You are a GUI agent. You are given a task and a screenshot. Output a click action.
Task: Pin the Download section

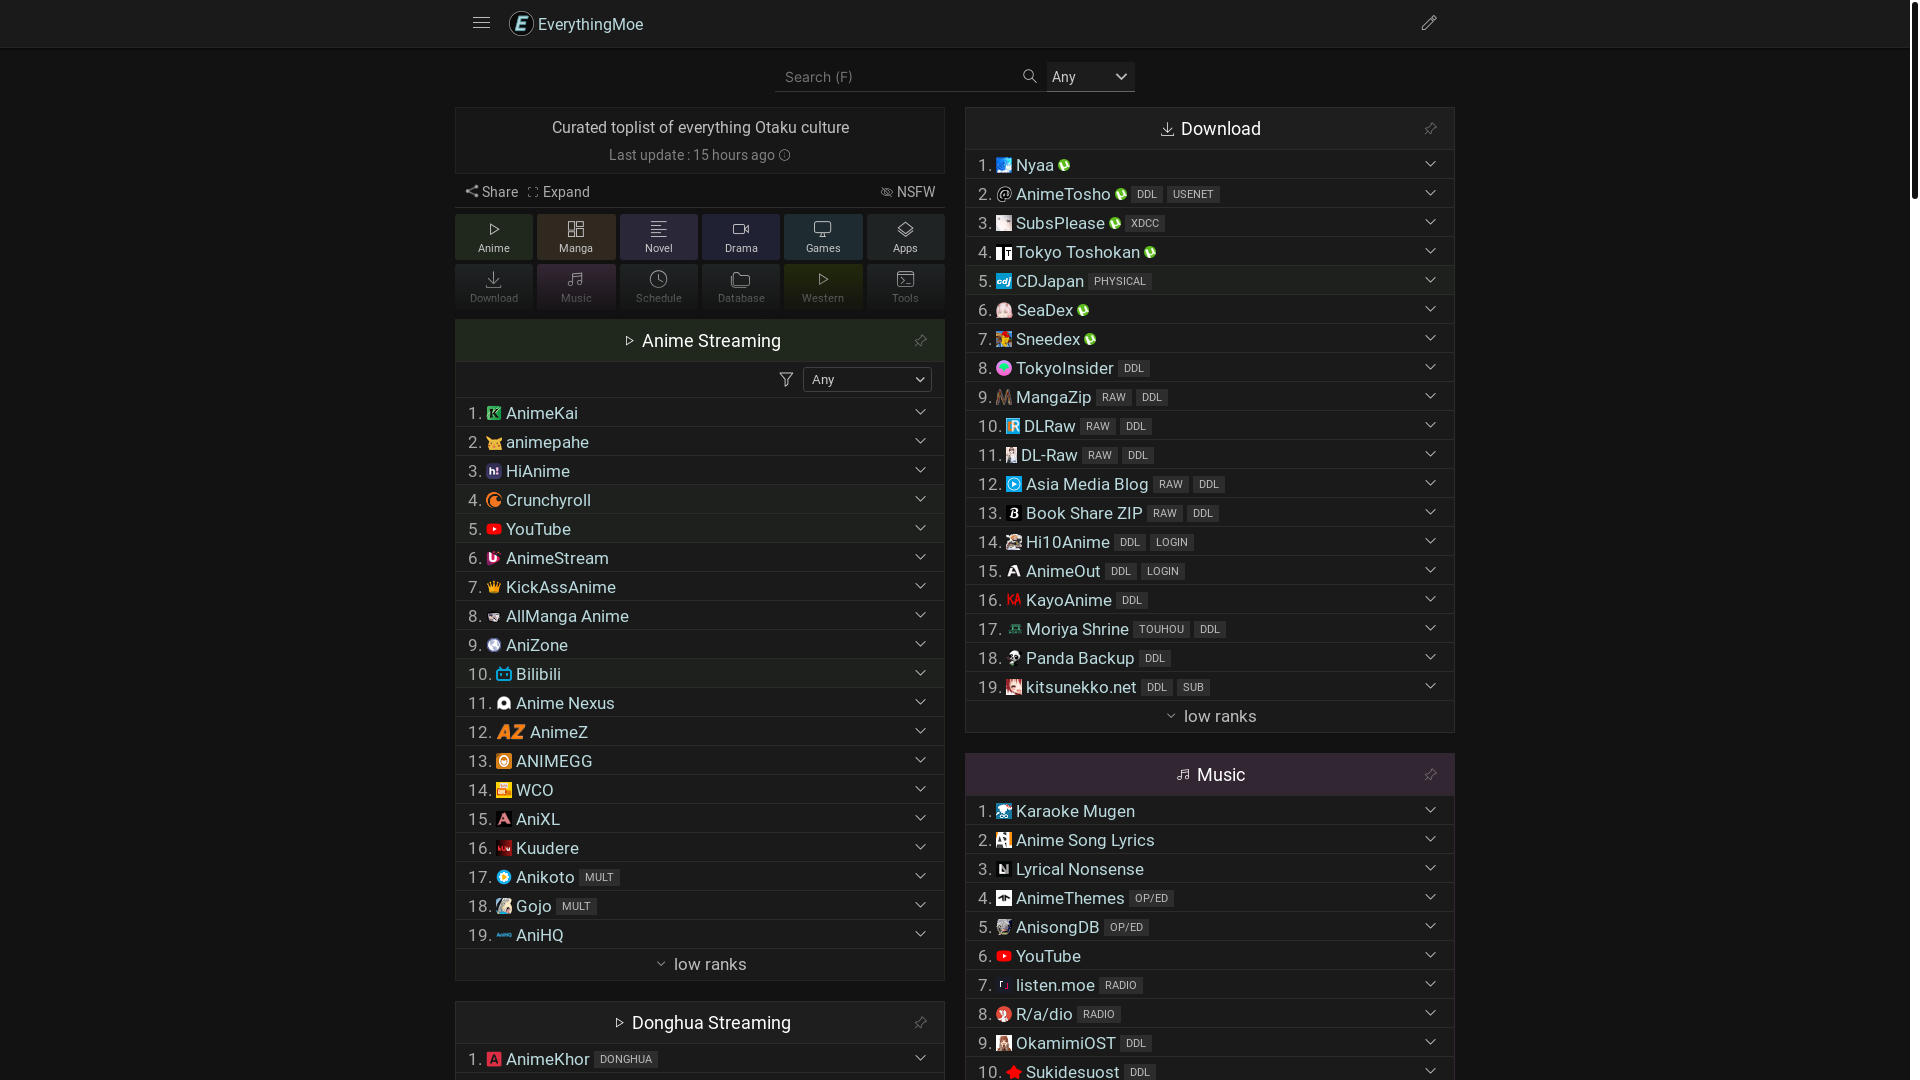(1430, 129)
